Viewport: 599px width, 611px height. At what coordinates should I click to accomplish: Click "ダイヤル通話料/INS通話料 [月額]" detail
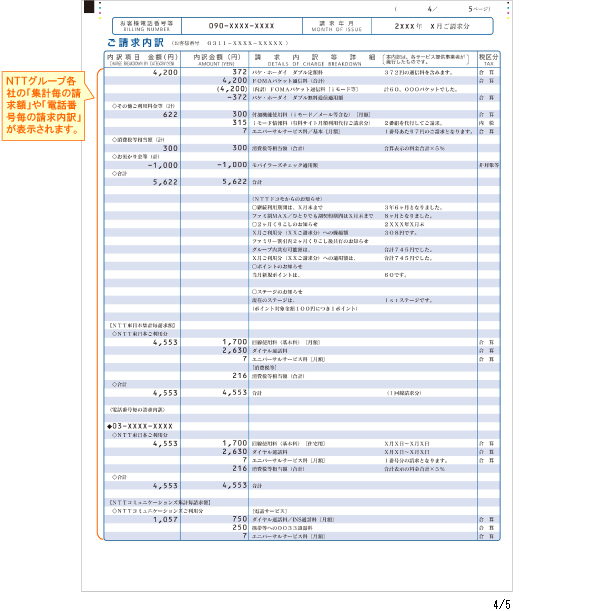click(293, 520)
